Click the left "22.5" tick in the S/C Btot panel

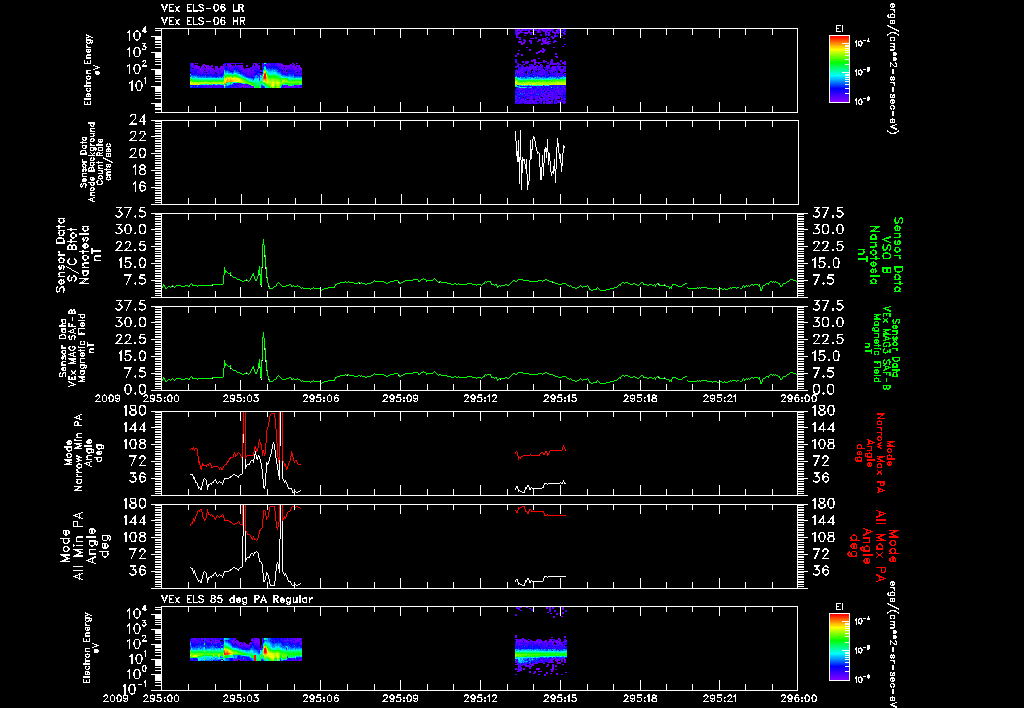tap(129, 246)
